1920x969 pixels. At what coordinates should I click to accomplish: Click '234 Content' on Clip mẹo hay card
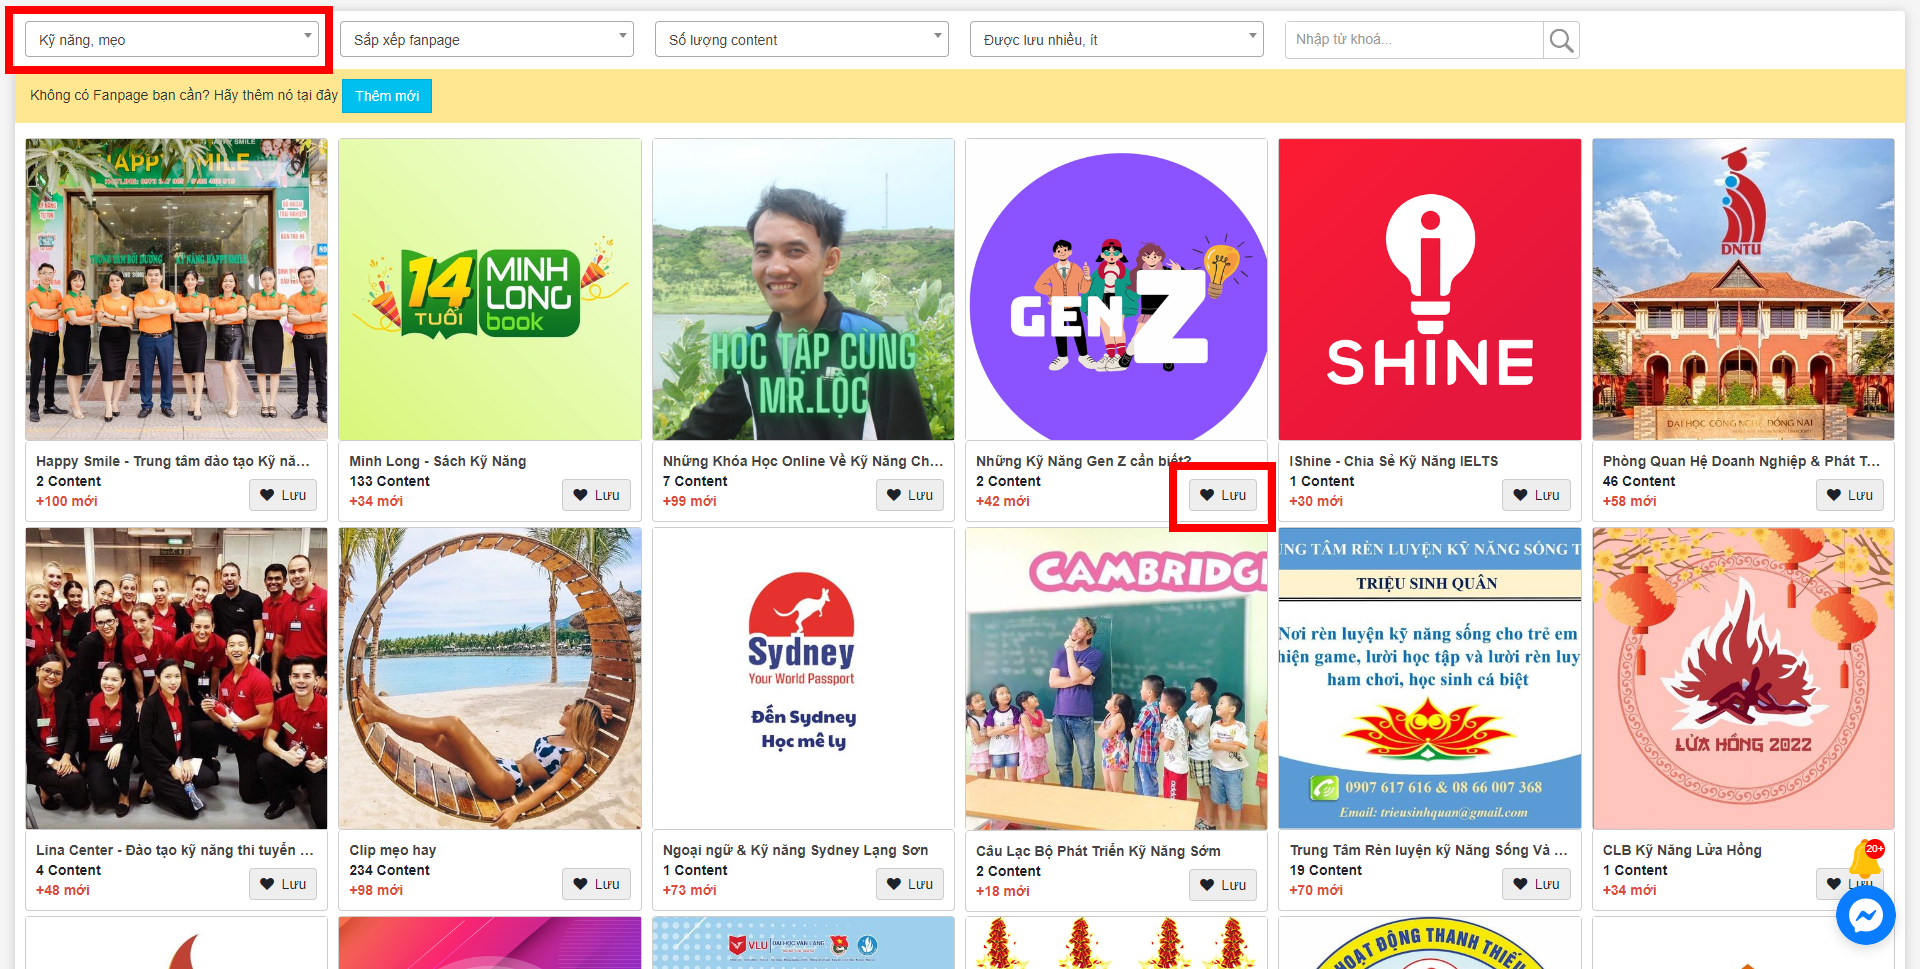[389, 870]
